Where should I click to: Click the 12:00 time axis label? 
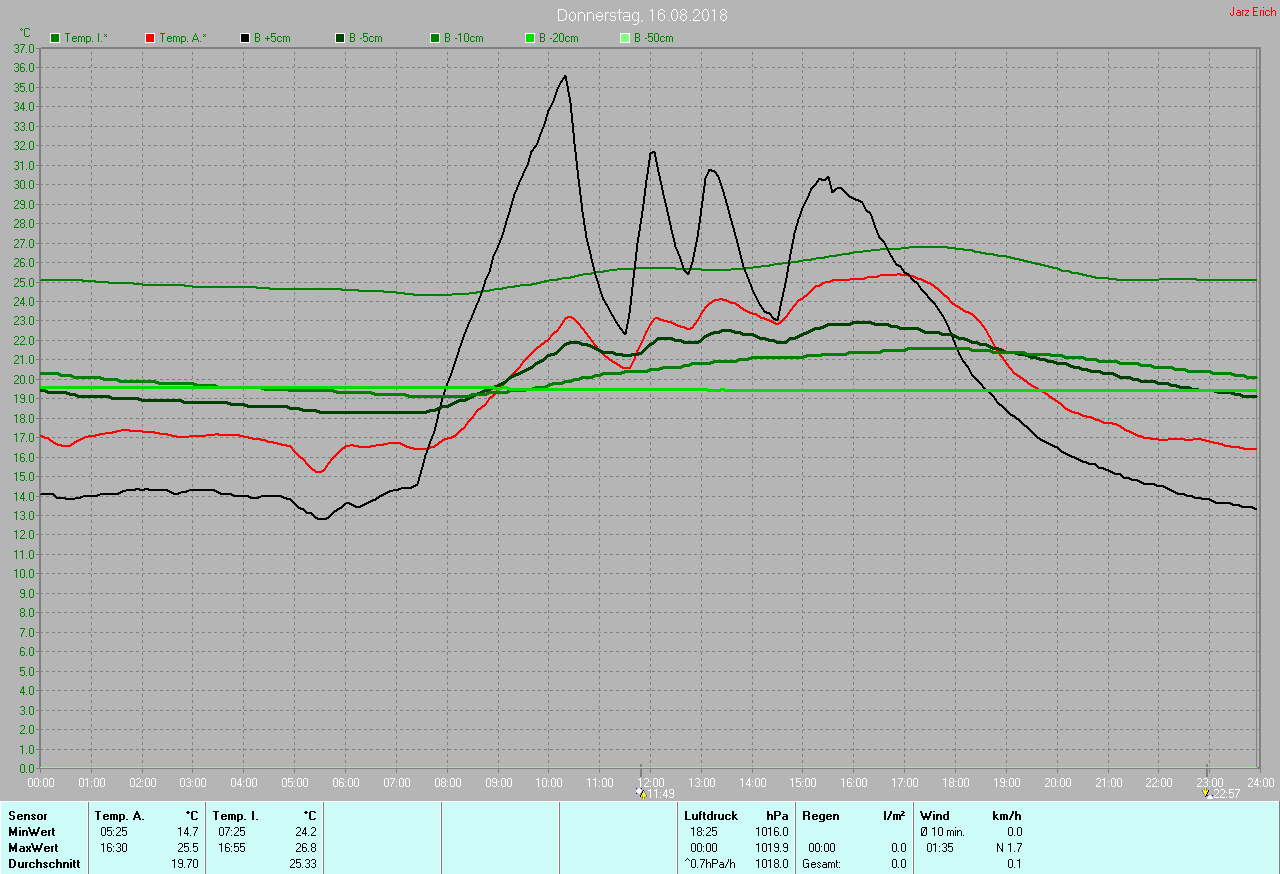pos(651,782)
